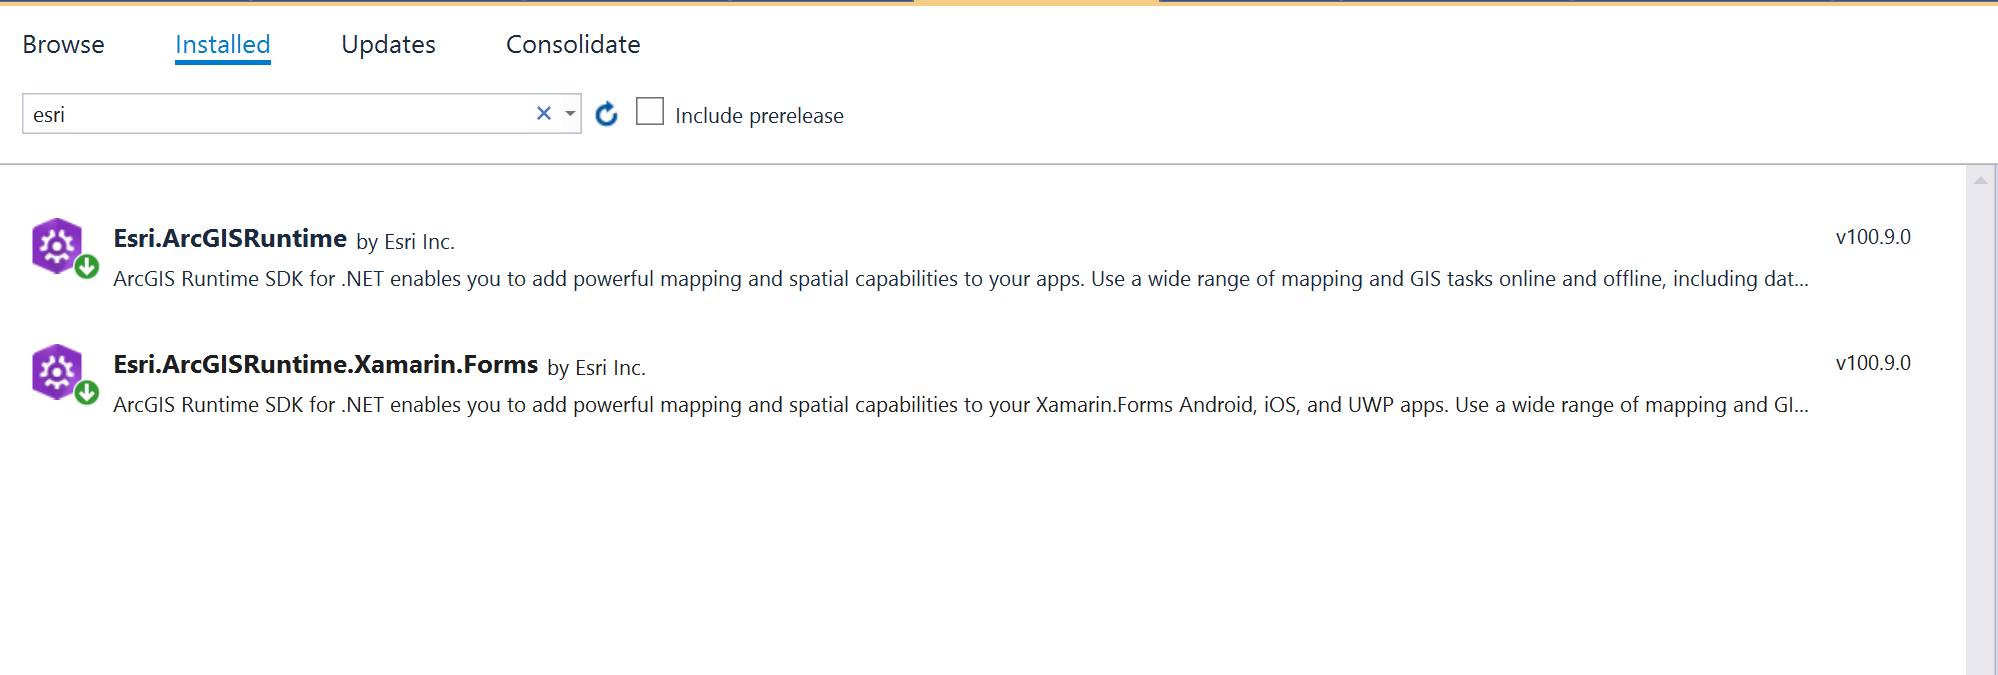This screenshot has height=675, width=1998.
Task: Refresh the package list
Action: tap(606, 114)
